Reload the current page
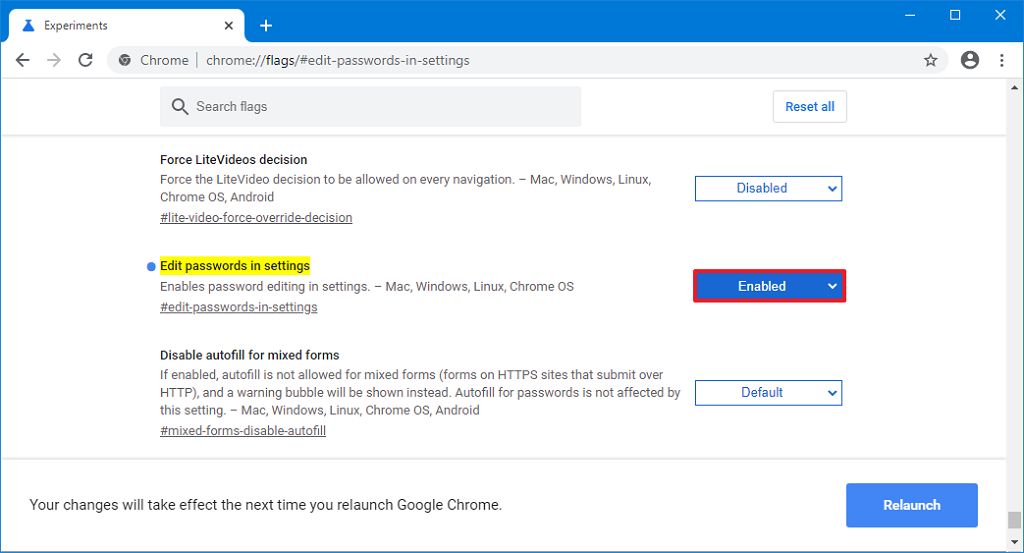The image size is (1024, 553). point(86,60)
